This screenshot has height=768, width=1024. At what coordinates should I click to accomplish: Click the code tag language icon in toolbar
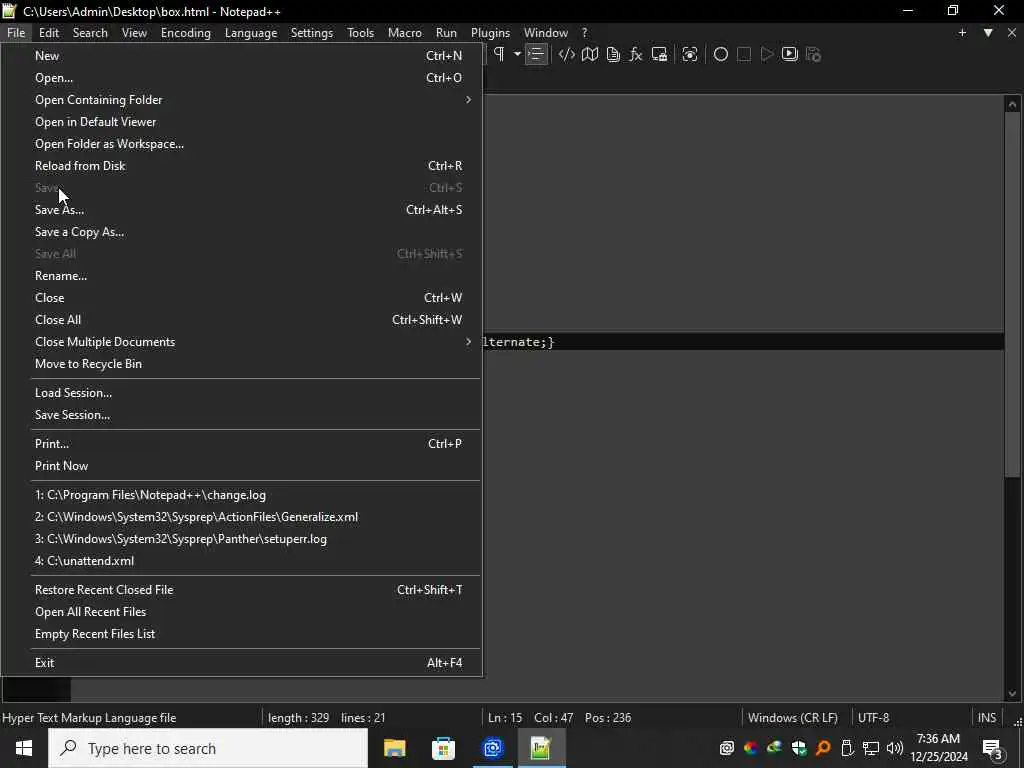tap(567, 54)
